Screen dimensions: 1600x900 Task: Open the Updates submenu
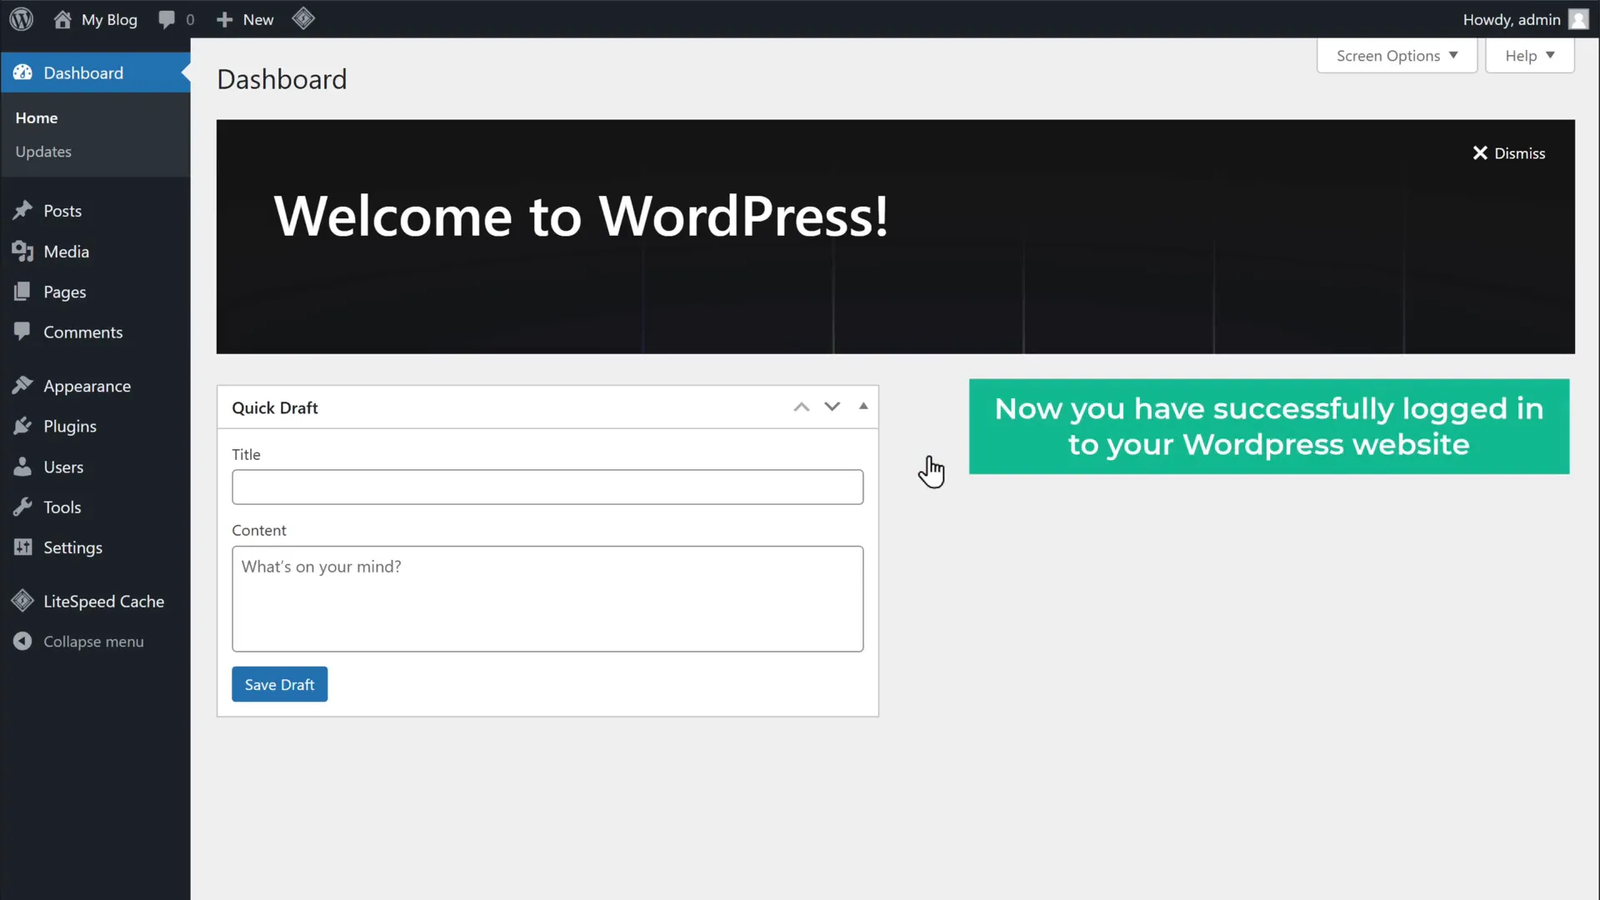click(43, 152)
